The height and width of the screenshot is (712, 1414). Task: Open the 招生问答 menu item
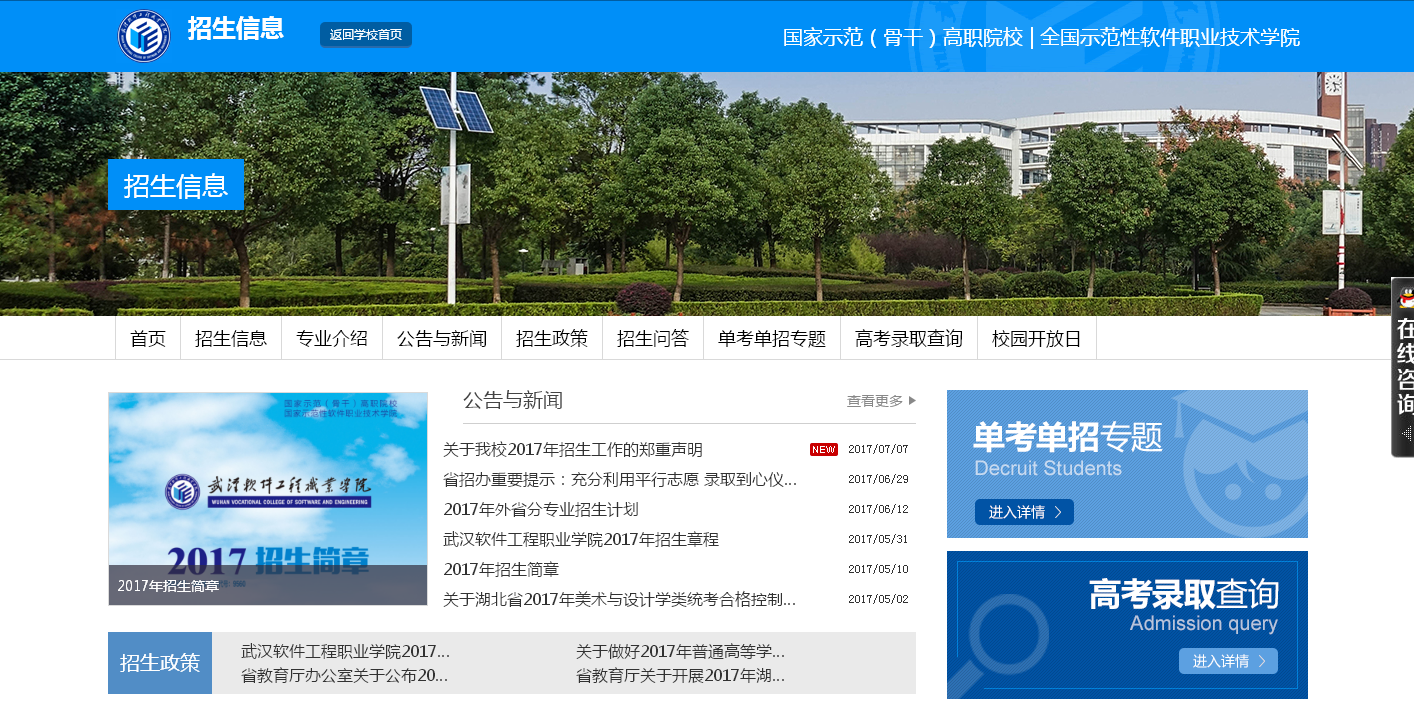coord(653,338)
